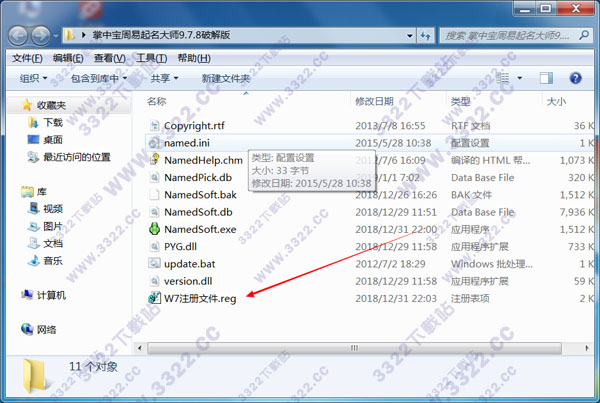The image size is (600, 403).
Task: Click the refresh button next to address bar
Action: 426,36
